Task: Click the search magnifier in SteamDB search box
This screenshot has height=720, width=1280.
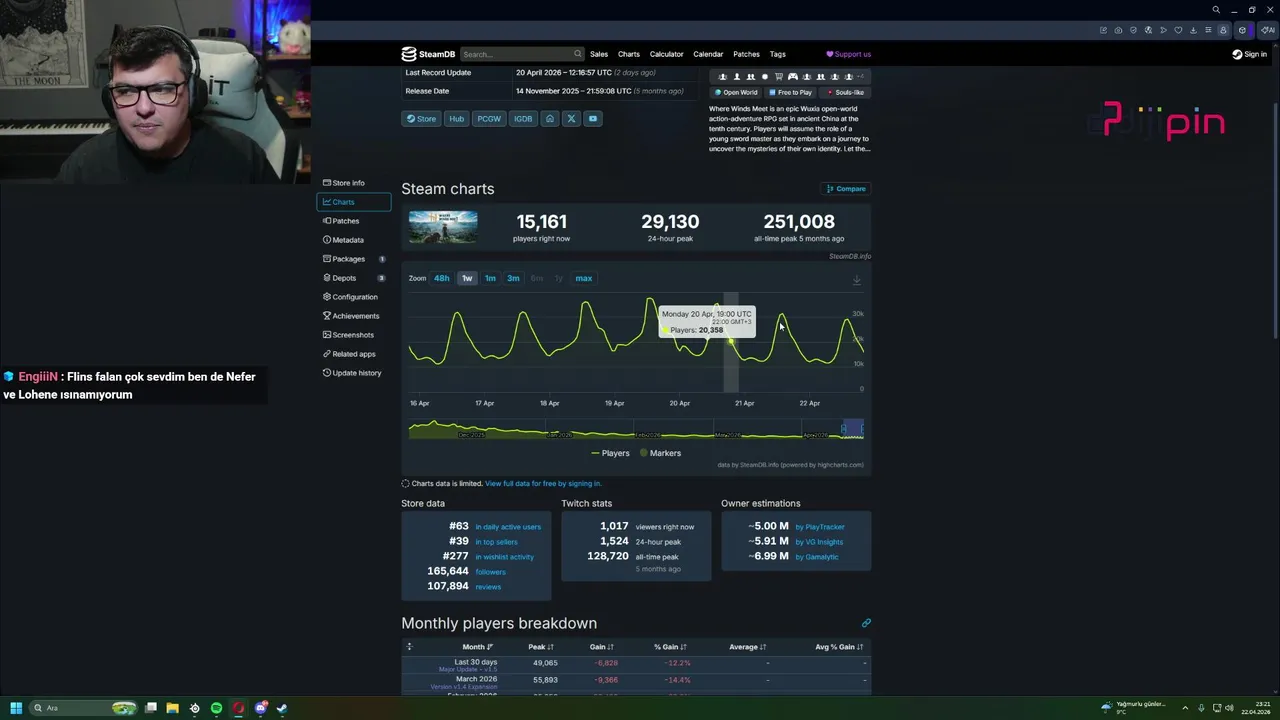Action: 577,54
